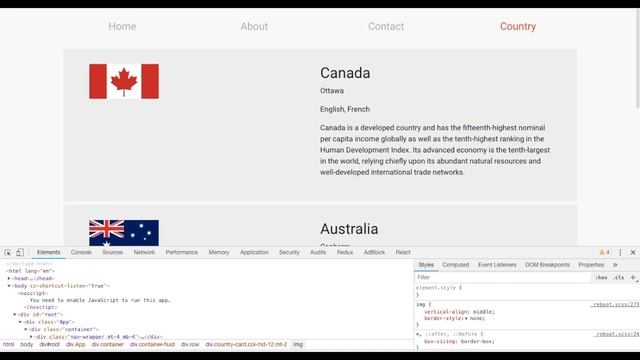Select the html lang="en" line
Viewport: 640px width, 360px height.
point(31,271)
